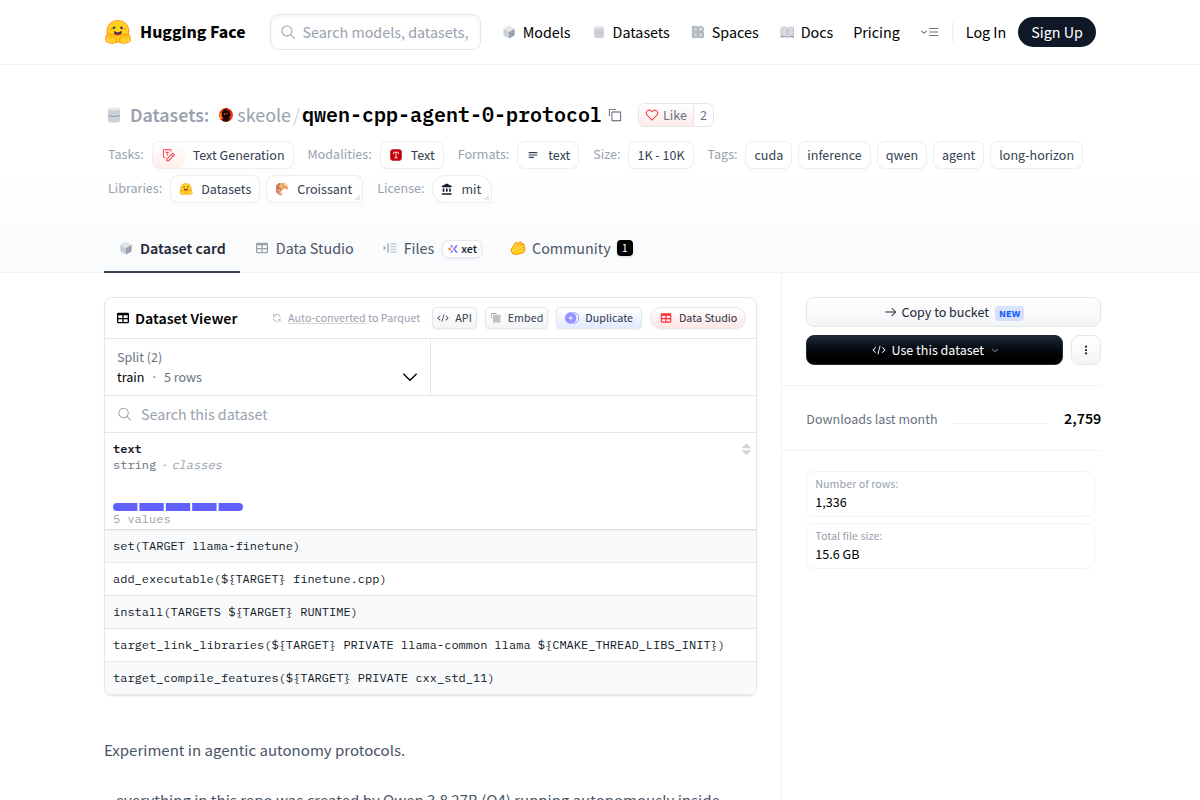Open the inference tag

pyautogui.click(x=834, y=155)
